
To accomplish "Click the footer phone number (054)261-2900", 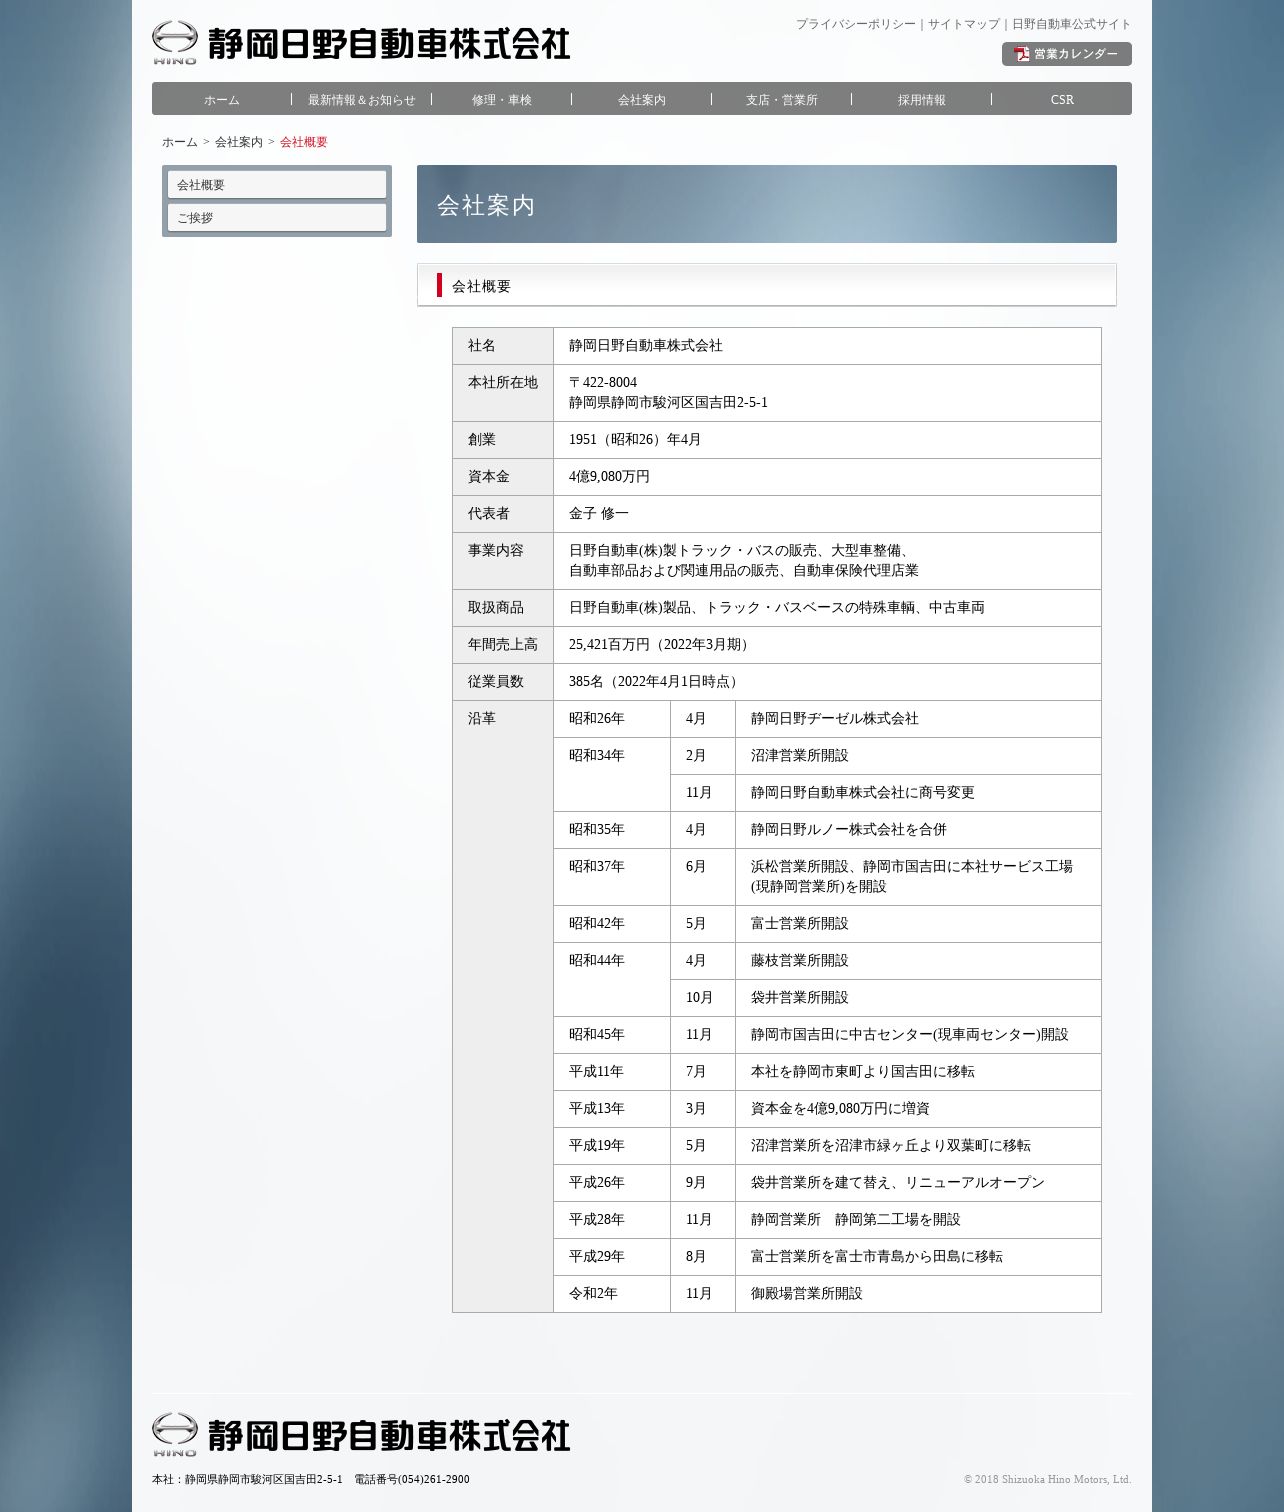I will coord(433,1480).
